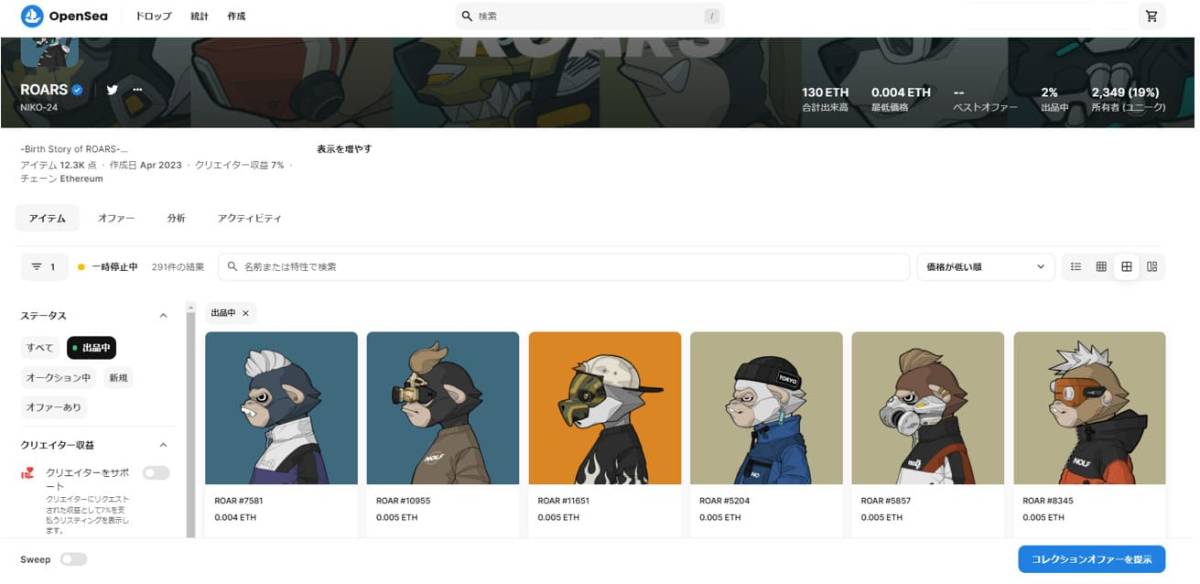Screen dimensions: 1200x584
Task: Click 表示を増やす to expand description
Action: tap(344, 149)
